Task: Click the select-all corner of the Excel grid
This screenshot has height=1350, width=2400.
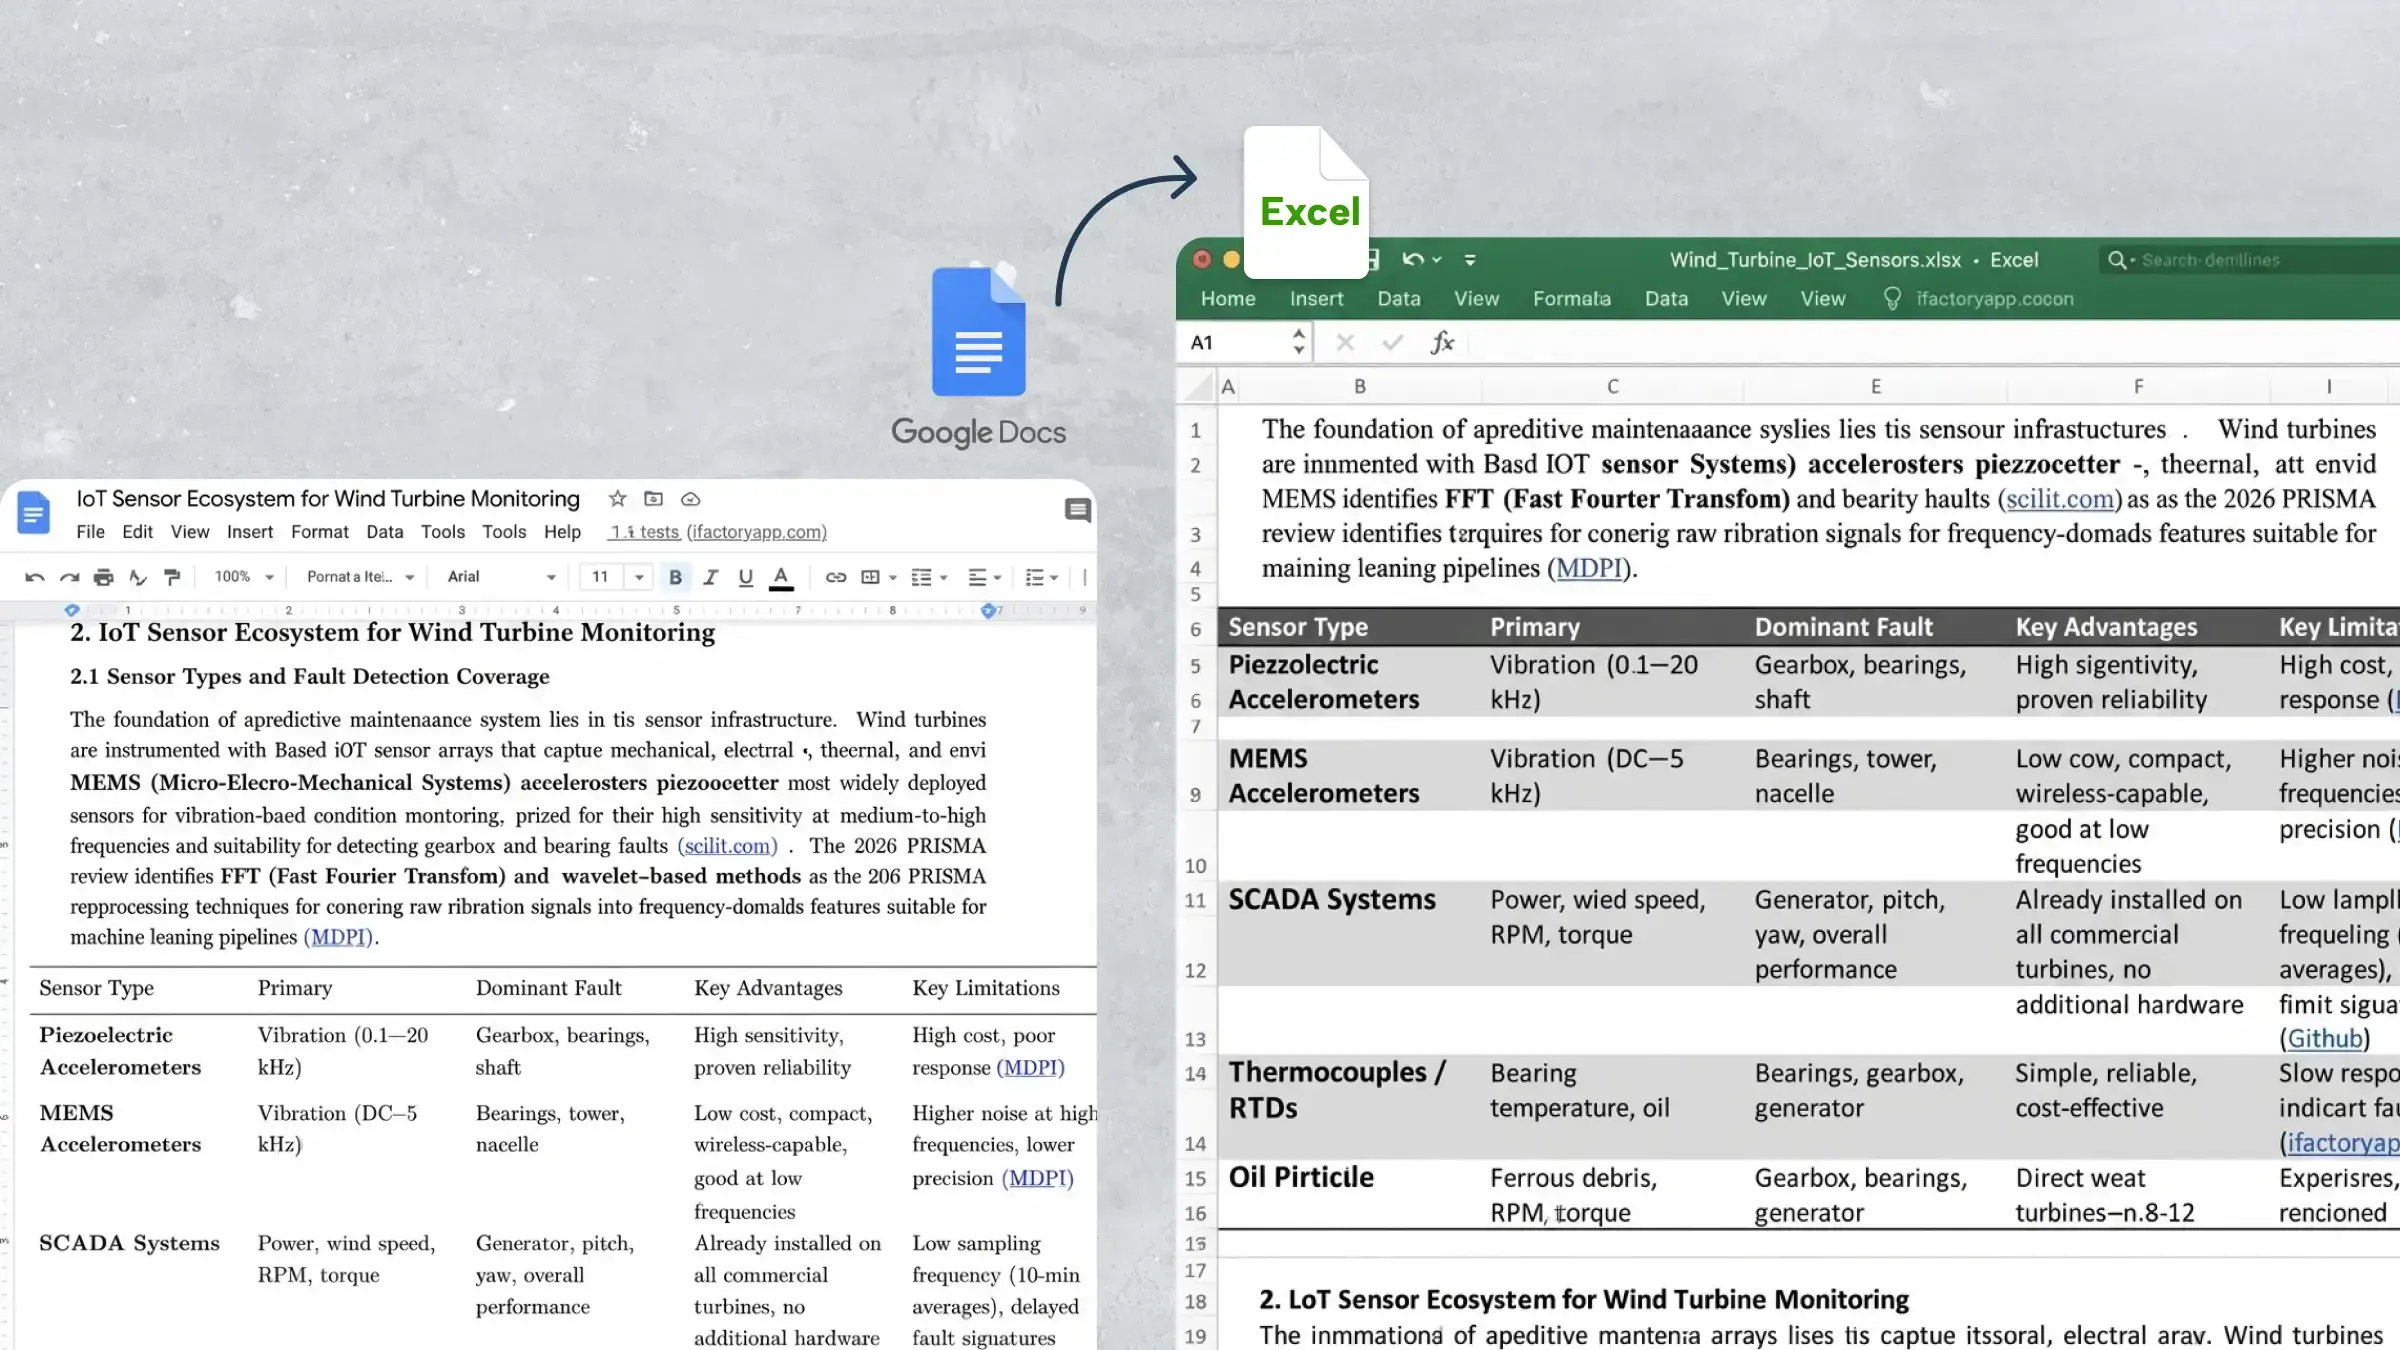Action: (x=1196, y=386)
